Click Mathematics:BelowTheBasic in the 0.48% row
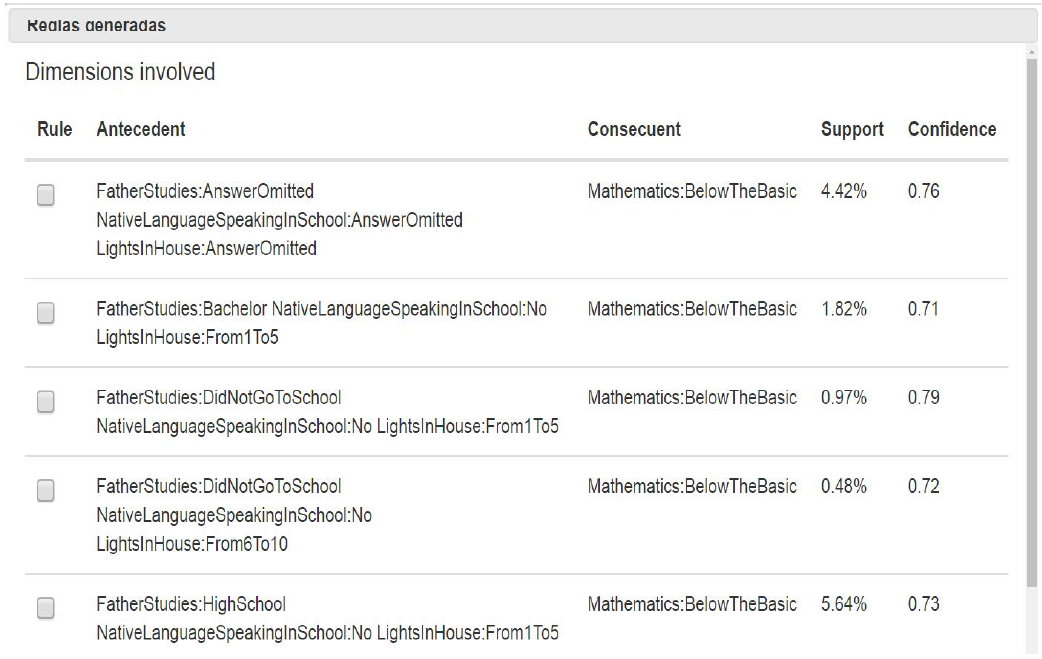 pos(692,486)
